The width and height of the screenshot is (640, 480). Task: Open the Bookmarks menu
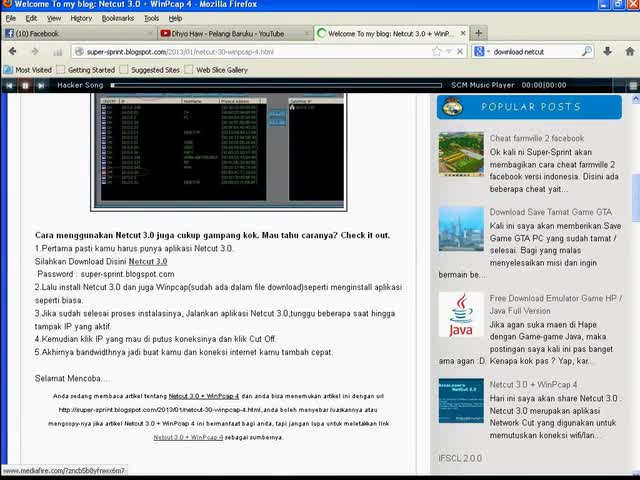(x=118, y=18)
